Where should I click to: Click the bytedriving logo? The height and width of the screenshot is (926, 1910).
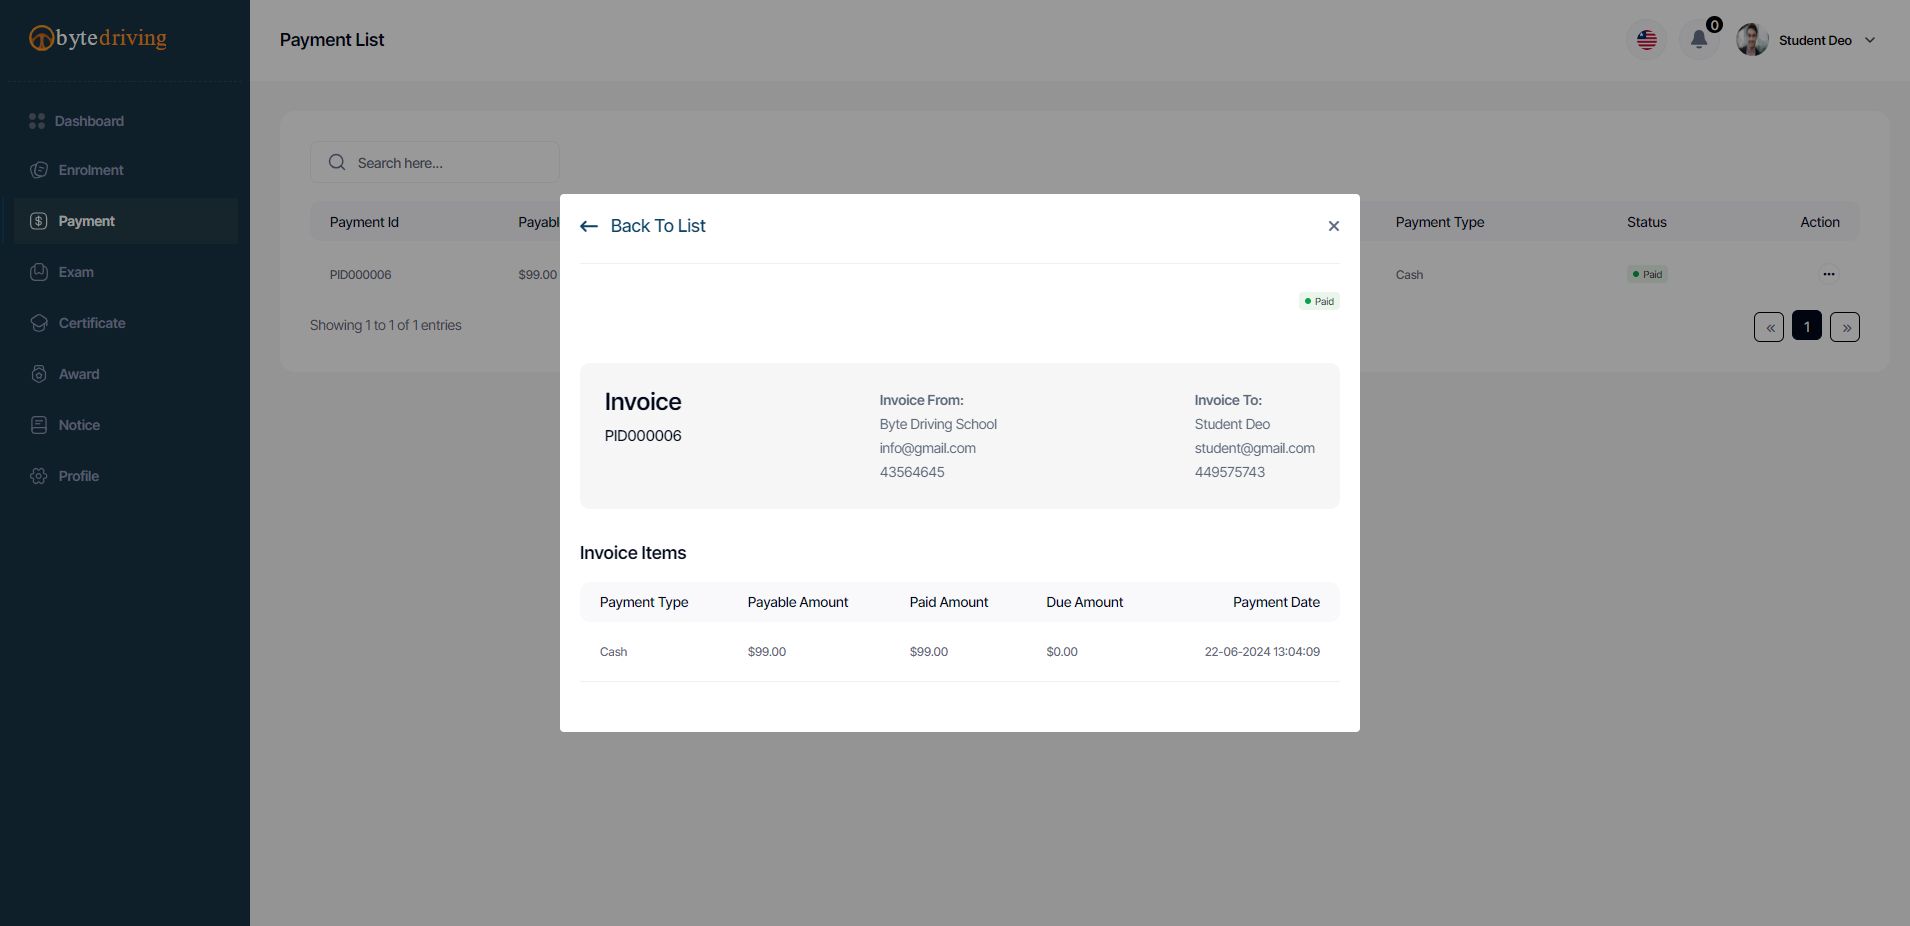coord(98,39)
